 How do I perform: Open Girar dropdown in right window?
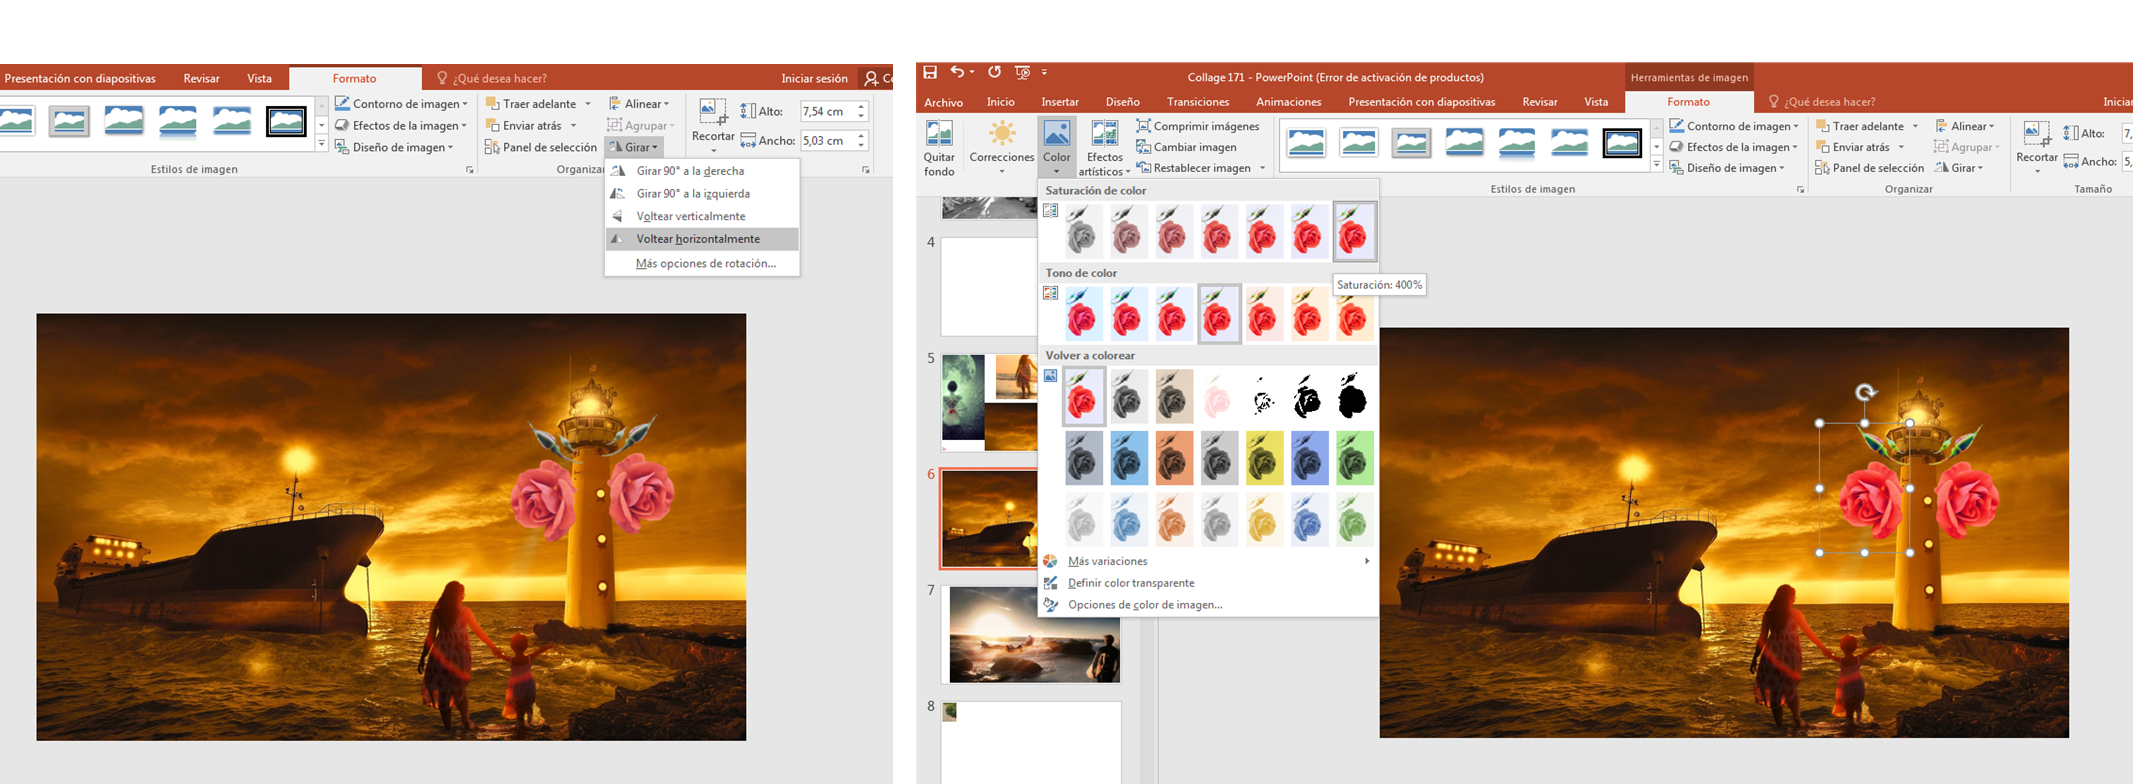(x=1959, y=168)
